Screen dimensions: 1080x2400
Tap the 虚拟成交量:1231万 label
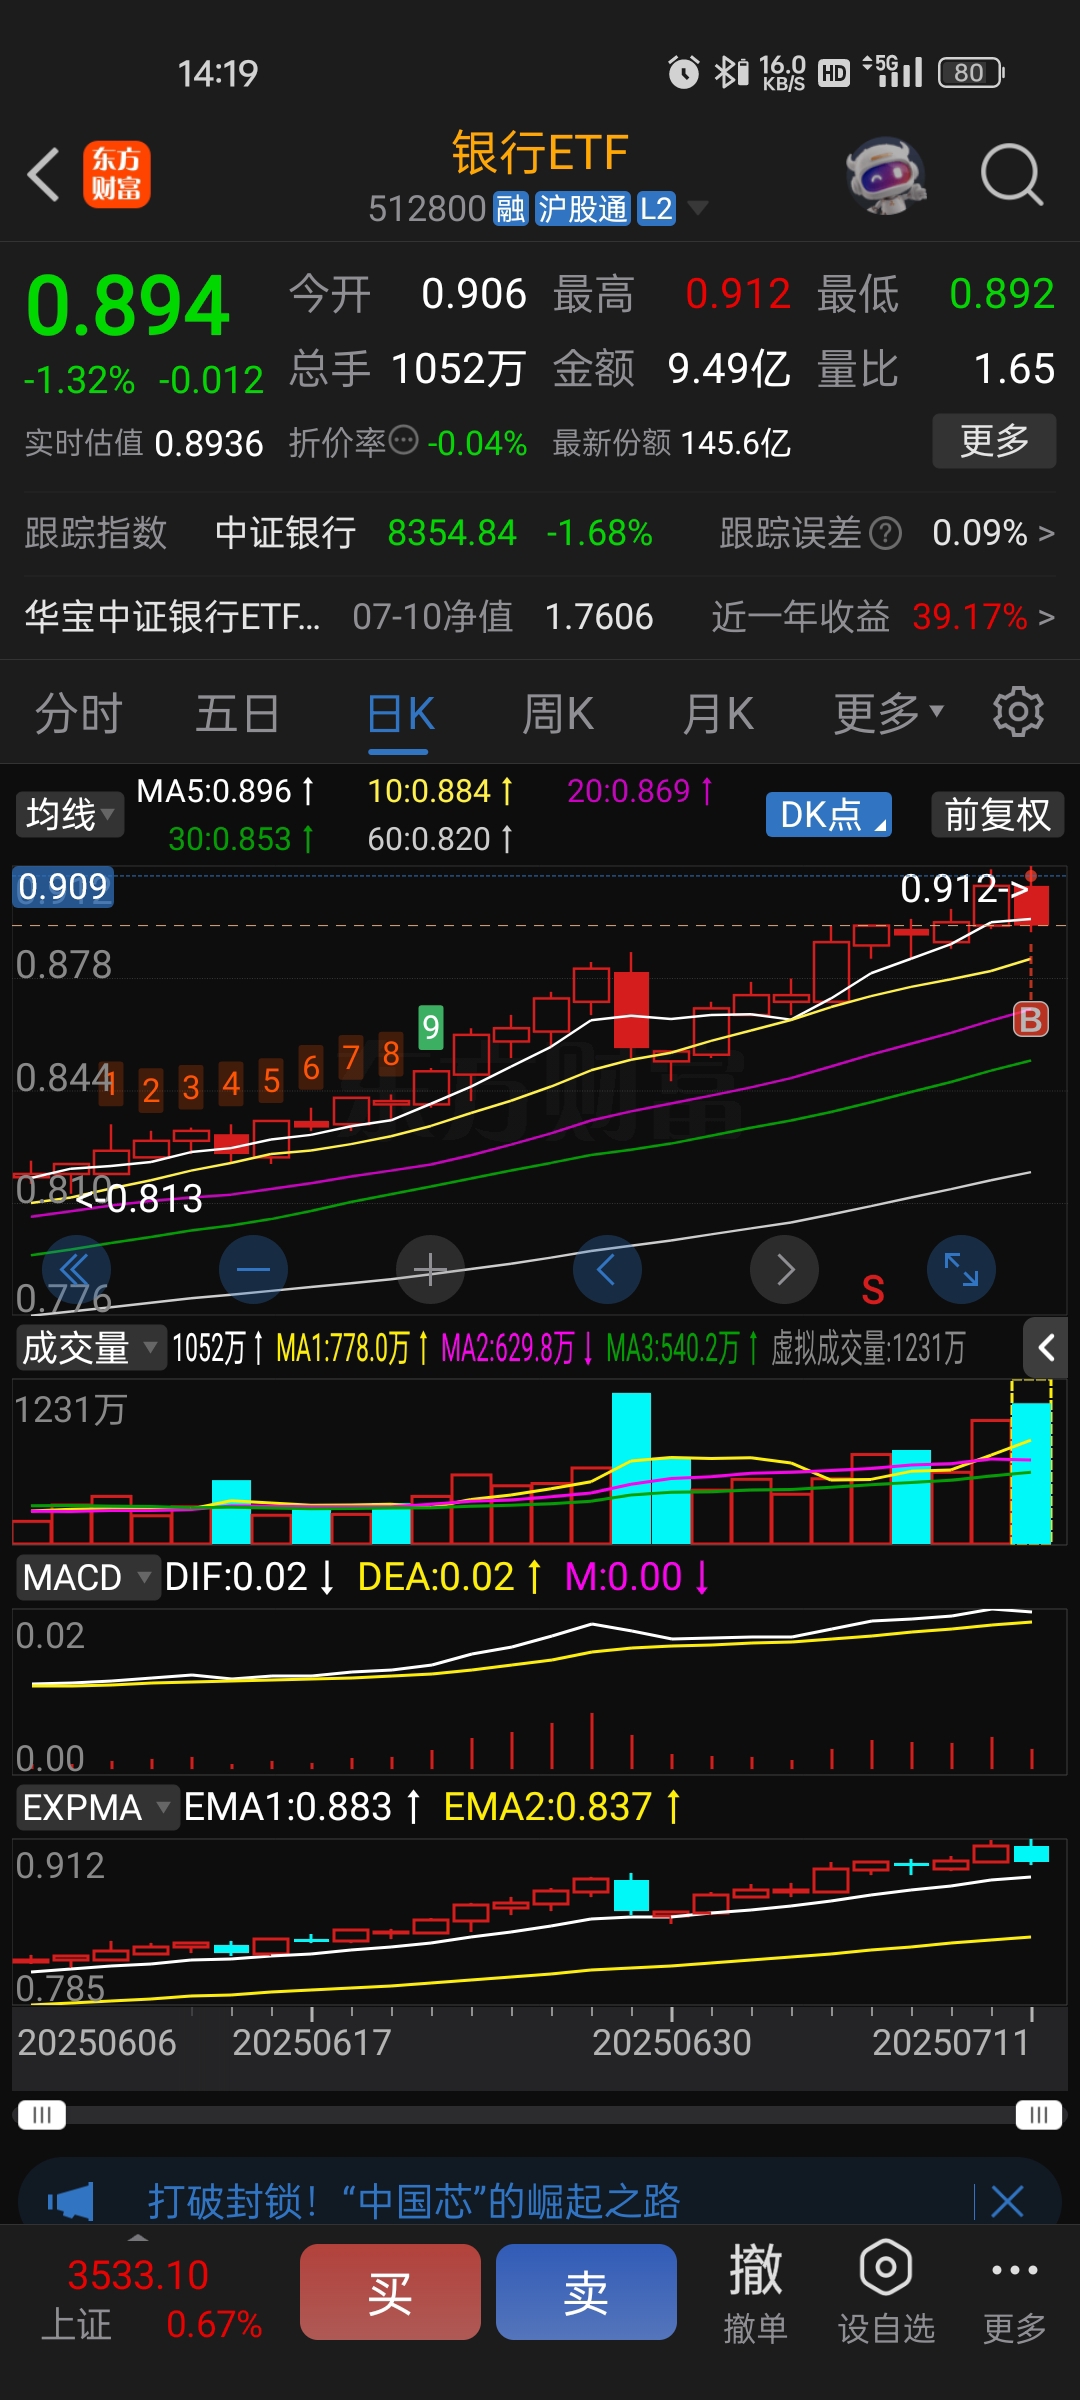point(868,1348)
